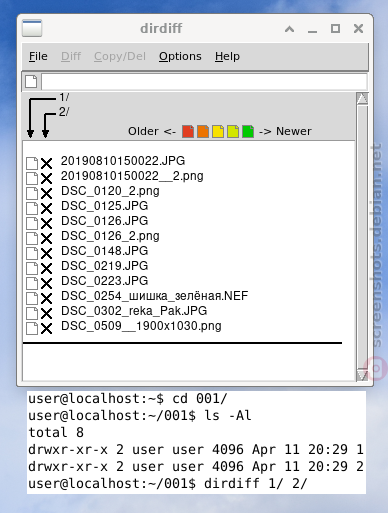Open the dirdiff window menu icon

click(x=32, y=28)
